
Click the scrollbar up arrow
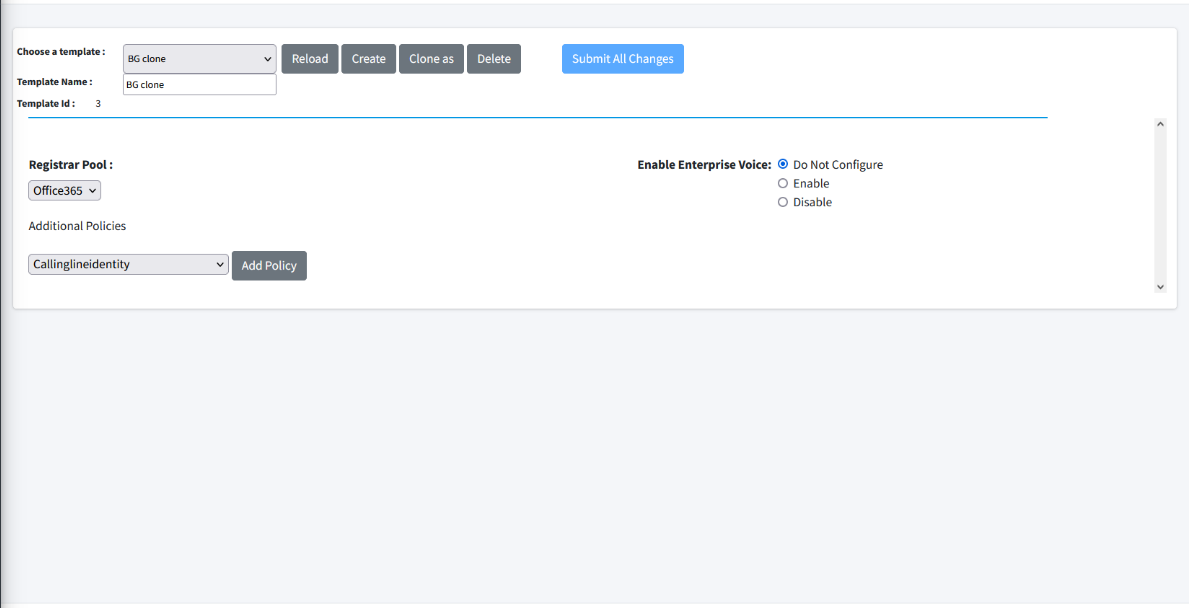coord(1160,124)
